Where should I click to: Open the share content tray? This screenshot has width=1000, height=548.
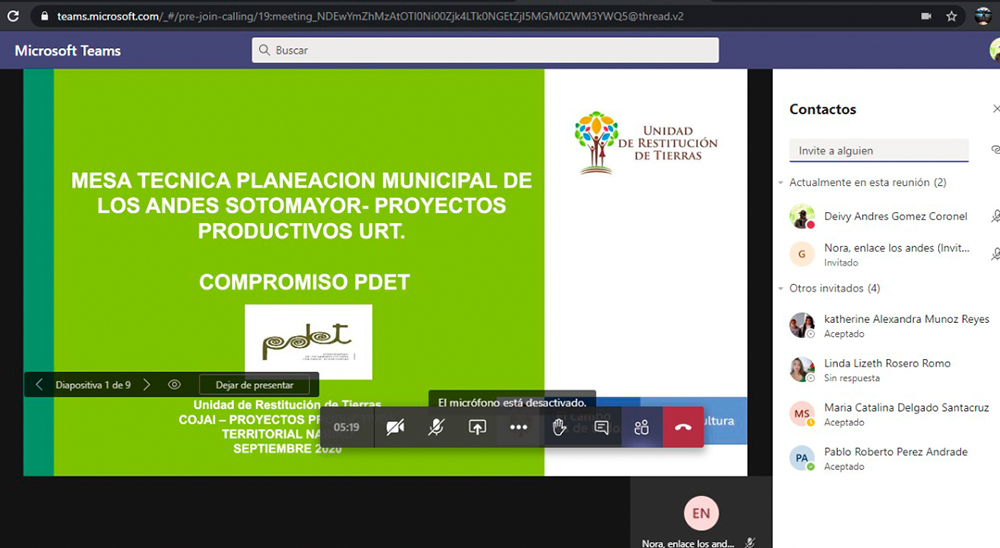(x=477, y=427)
